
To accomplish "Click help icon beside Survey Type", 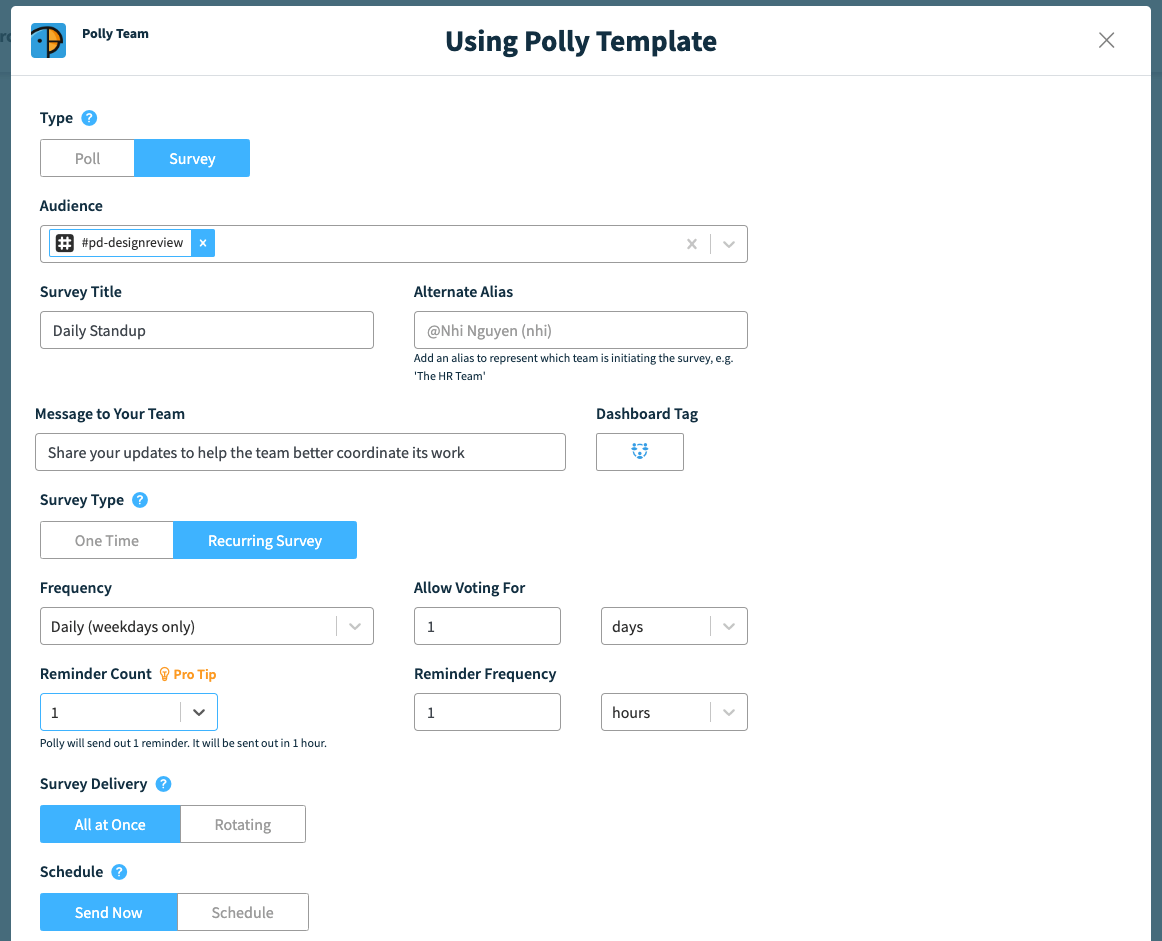I will tap(140, 500).
